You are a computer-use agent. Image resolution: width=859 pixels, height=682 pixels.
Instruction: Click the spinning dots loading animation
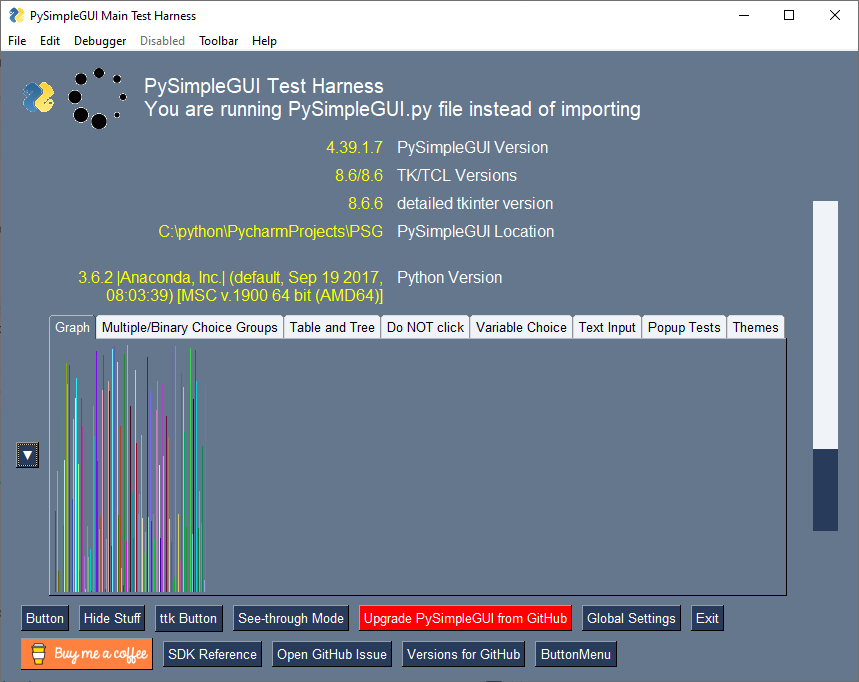click(x=97, y=97)
